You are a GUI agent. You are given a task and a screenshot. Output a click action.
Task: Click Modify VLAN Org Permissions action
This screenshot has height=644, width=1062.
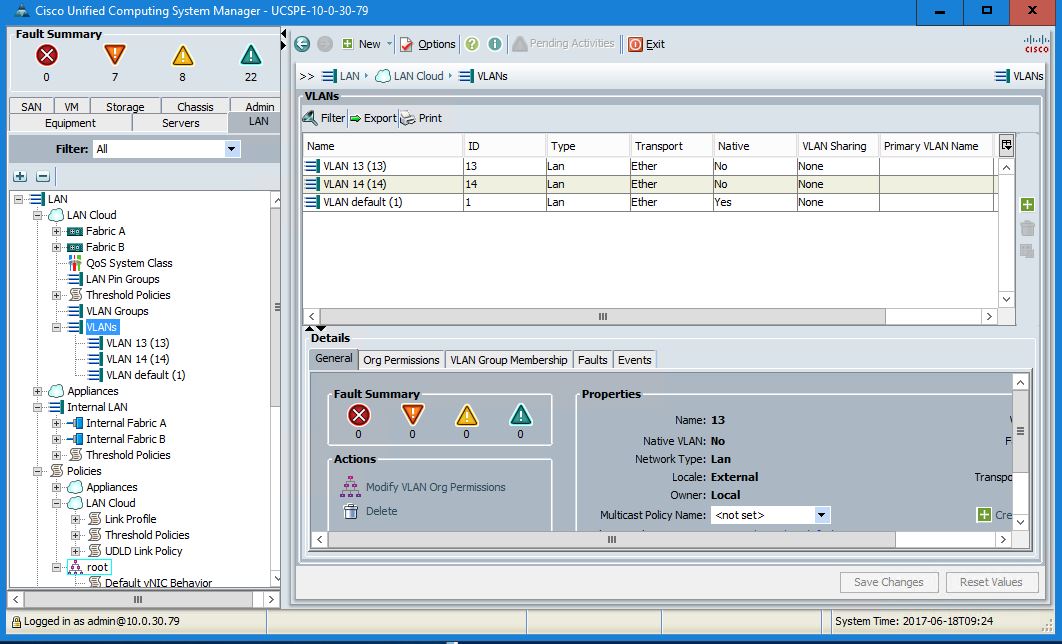[425, 487]
